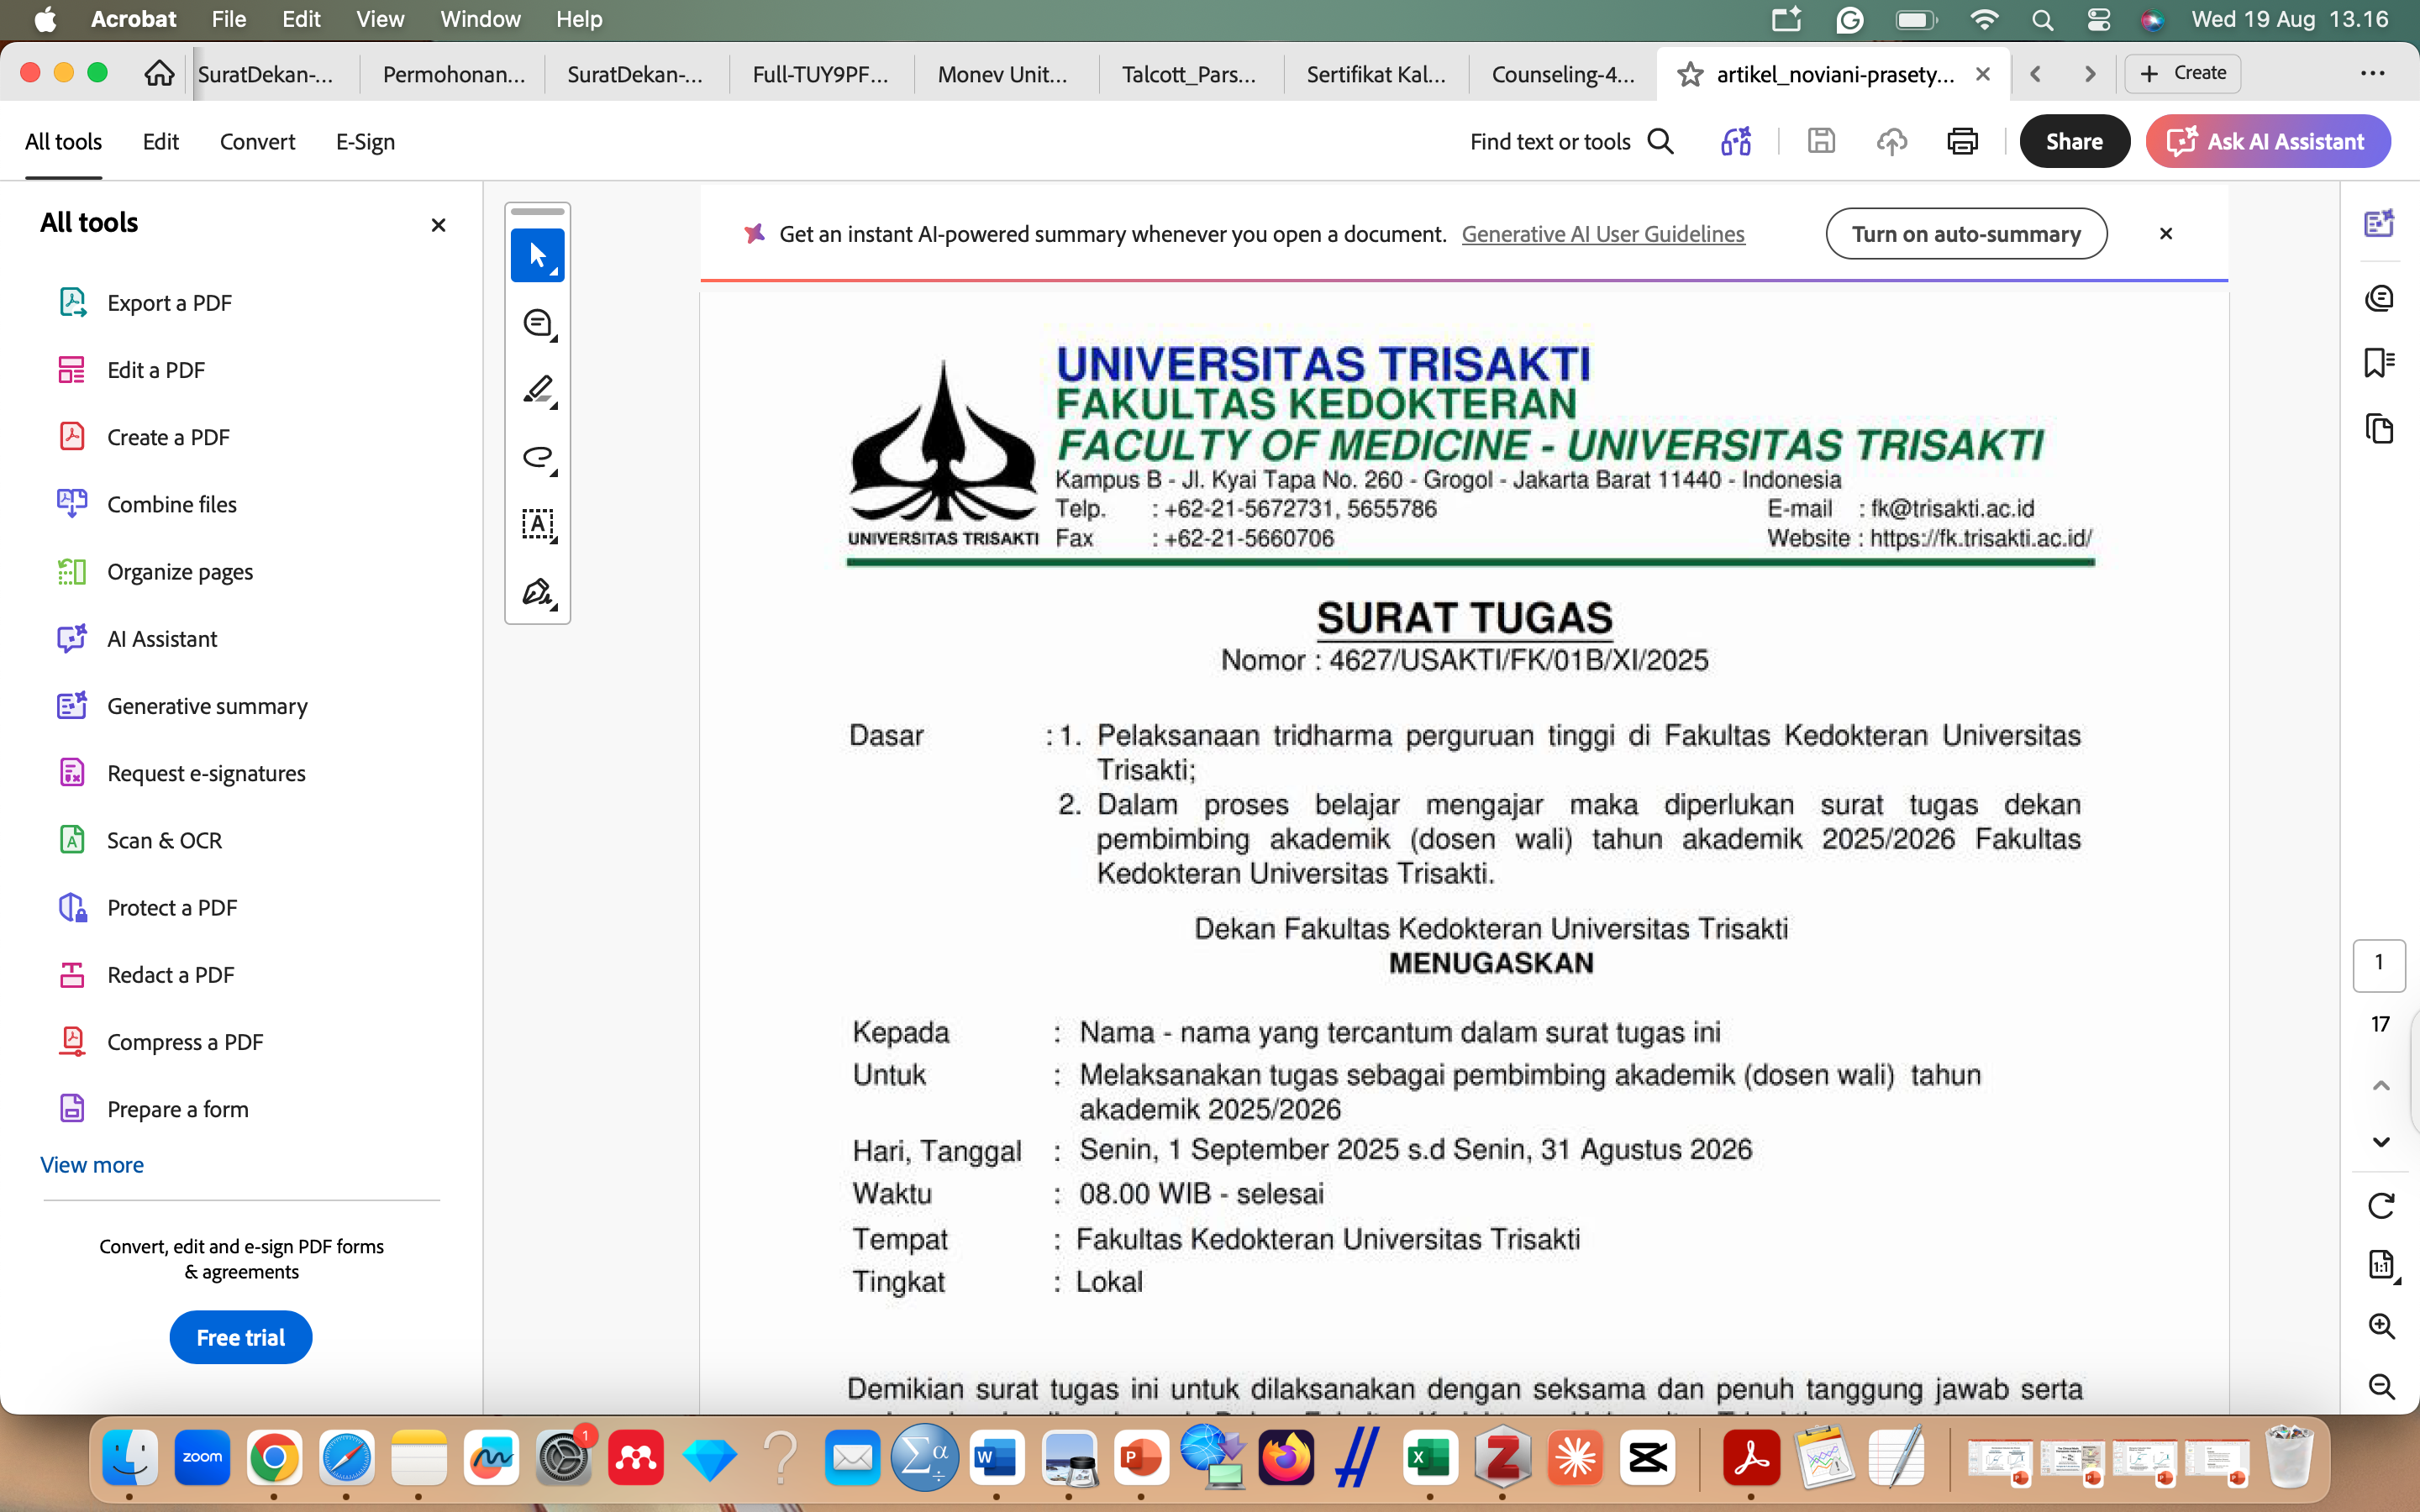Zoom out of the document
The width and height of the screenshot is (2420, 1512).
click(2381, 1387)
